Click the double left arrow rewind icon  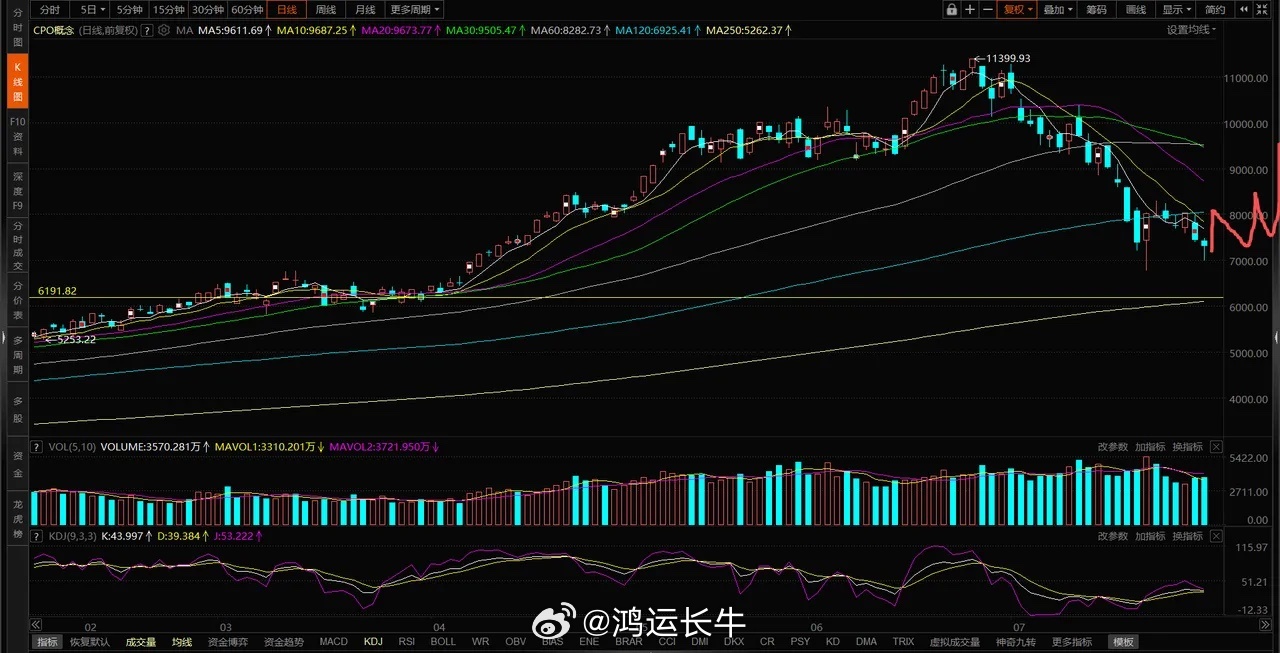(x=1244, y=10)
